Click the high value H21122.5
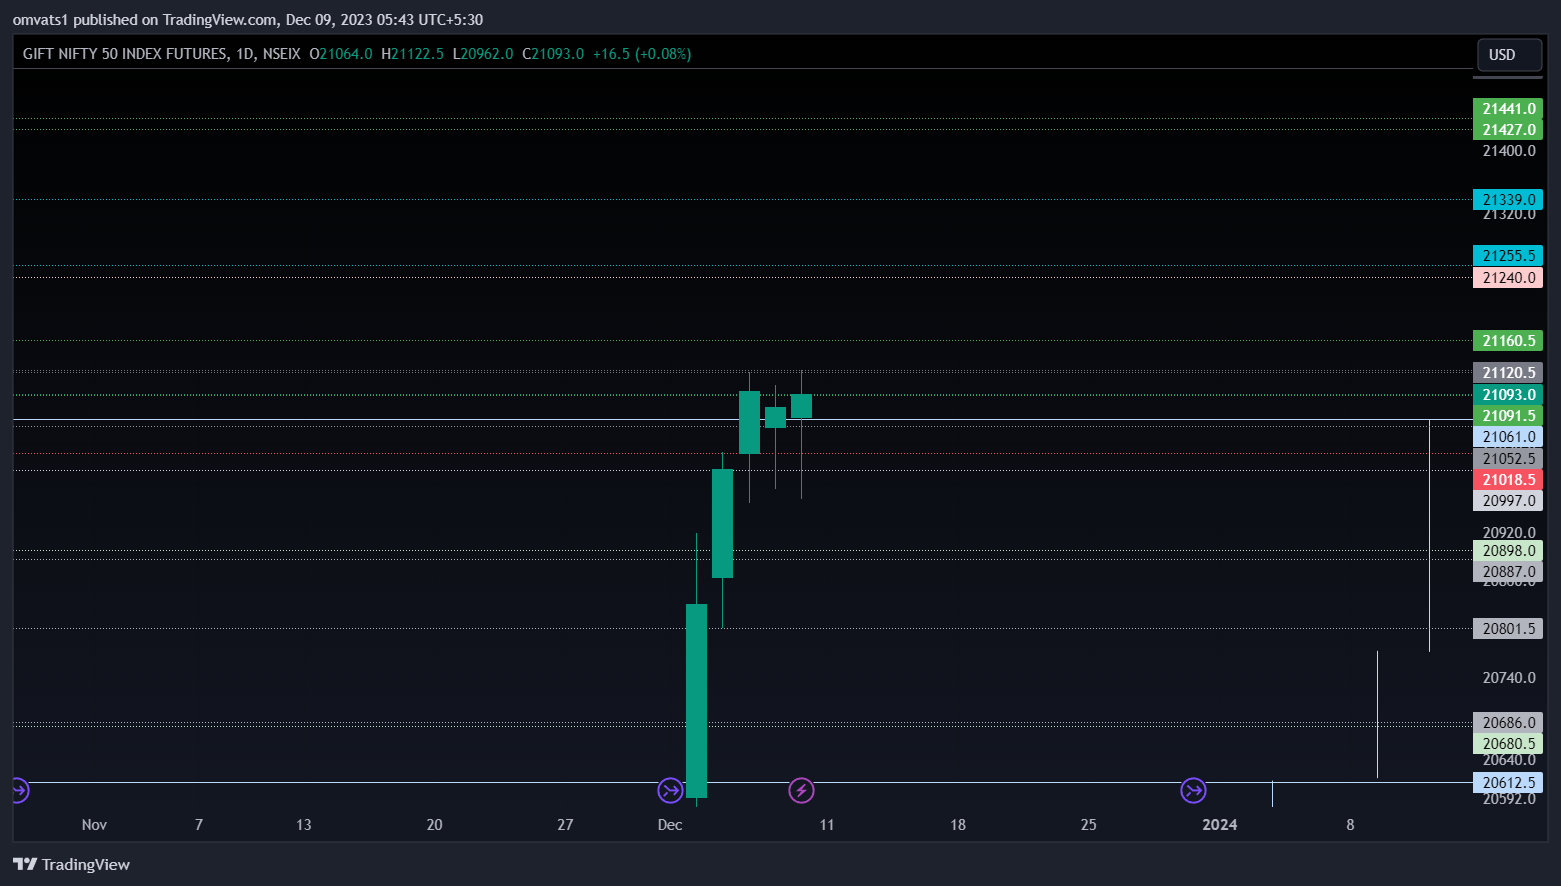 tap(412, 54)
